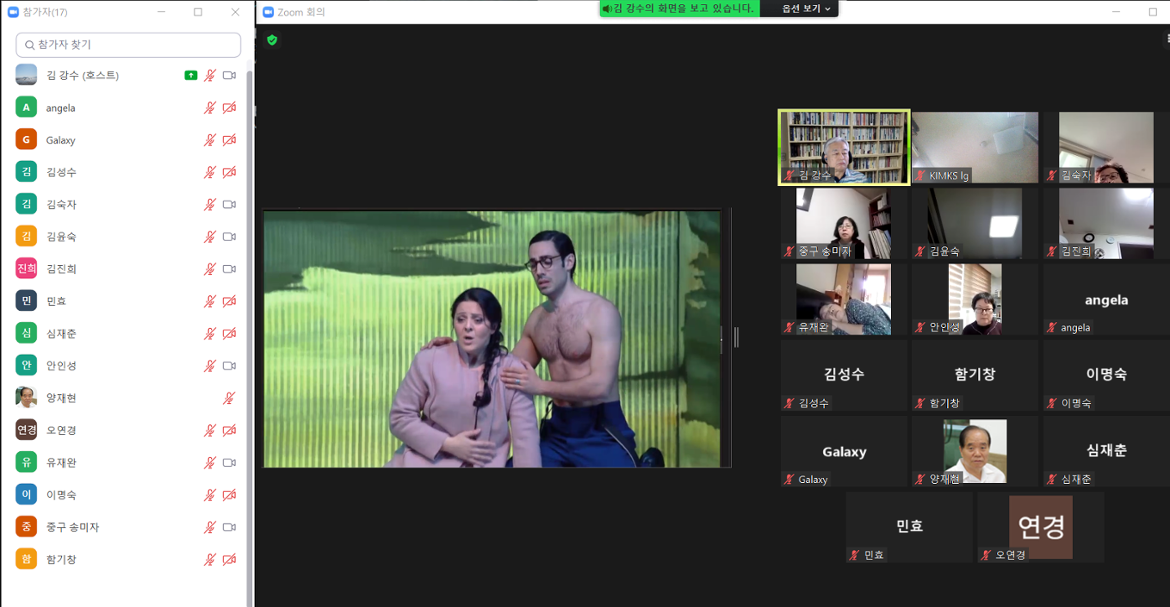Select 중구 송미자 in the participant list
The image size is (1170, 607).
point(72,527)
